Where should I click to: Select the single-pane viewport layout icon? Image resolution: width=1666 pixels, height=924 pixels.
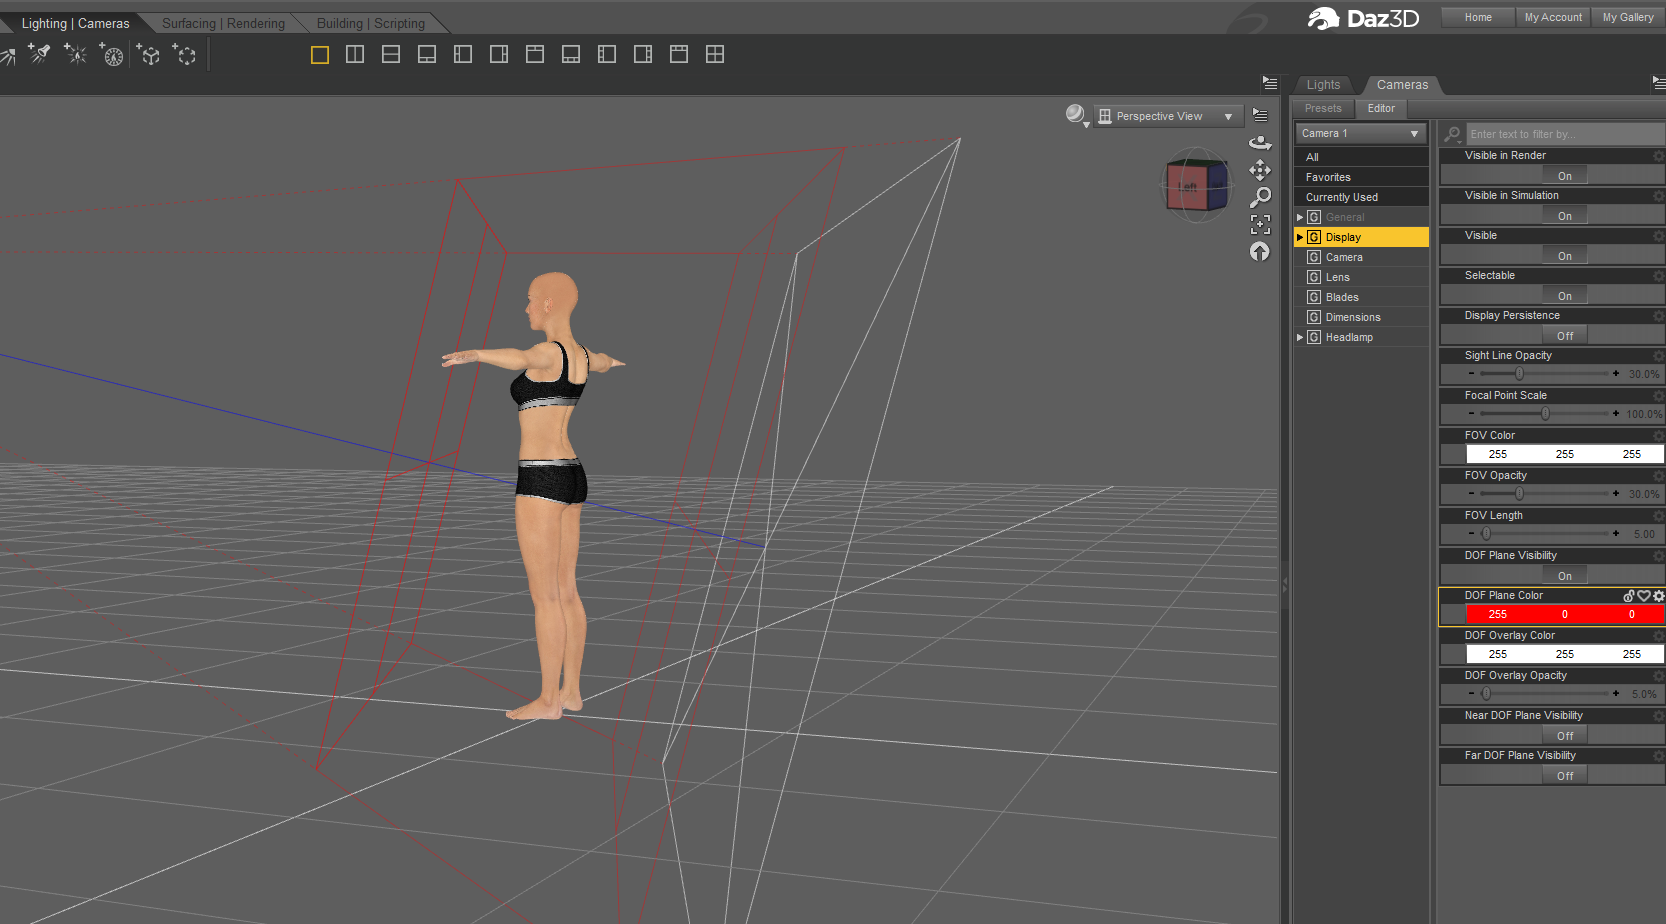[320, 55]
